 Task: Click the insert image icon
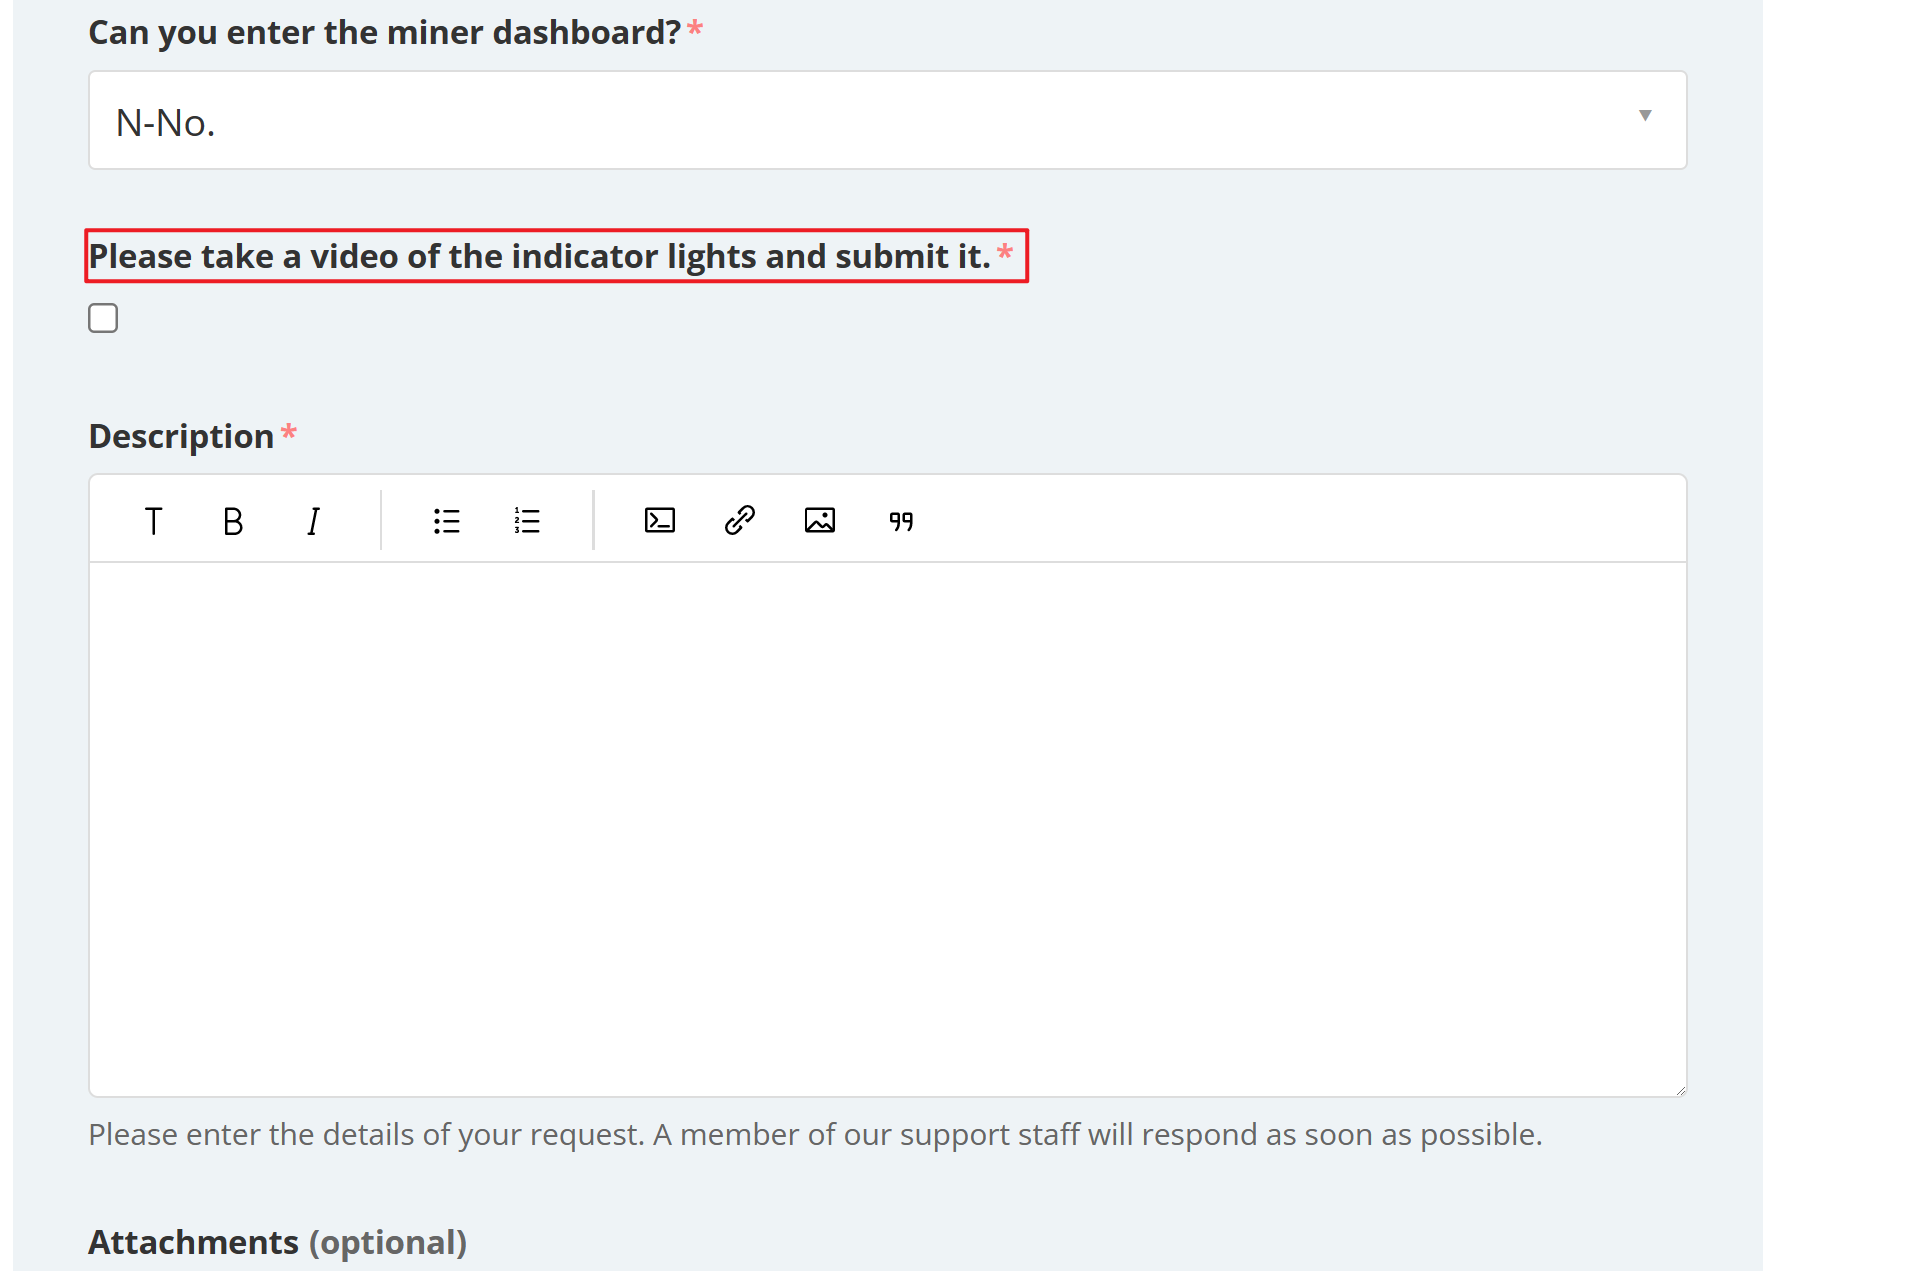pyautogui.click(x=822, y=518)
